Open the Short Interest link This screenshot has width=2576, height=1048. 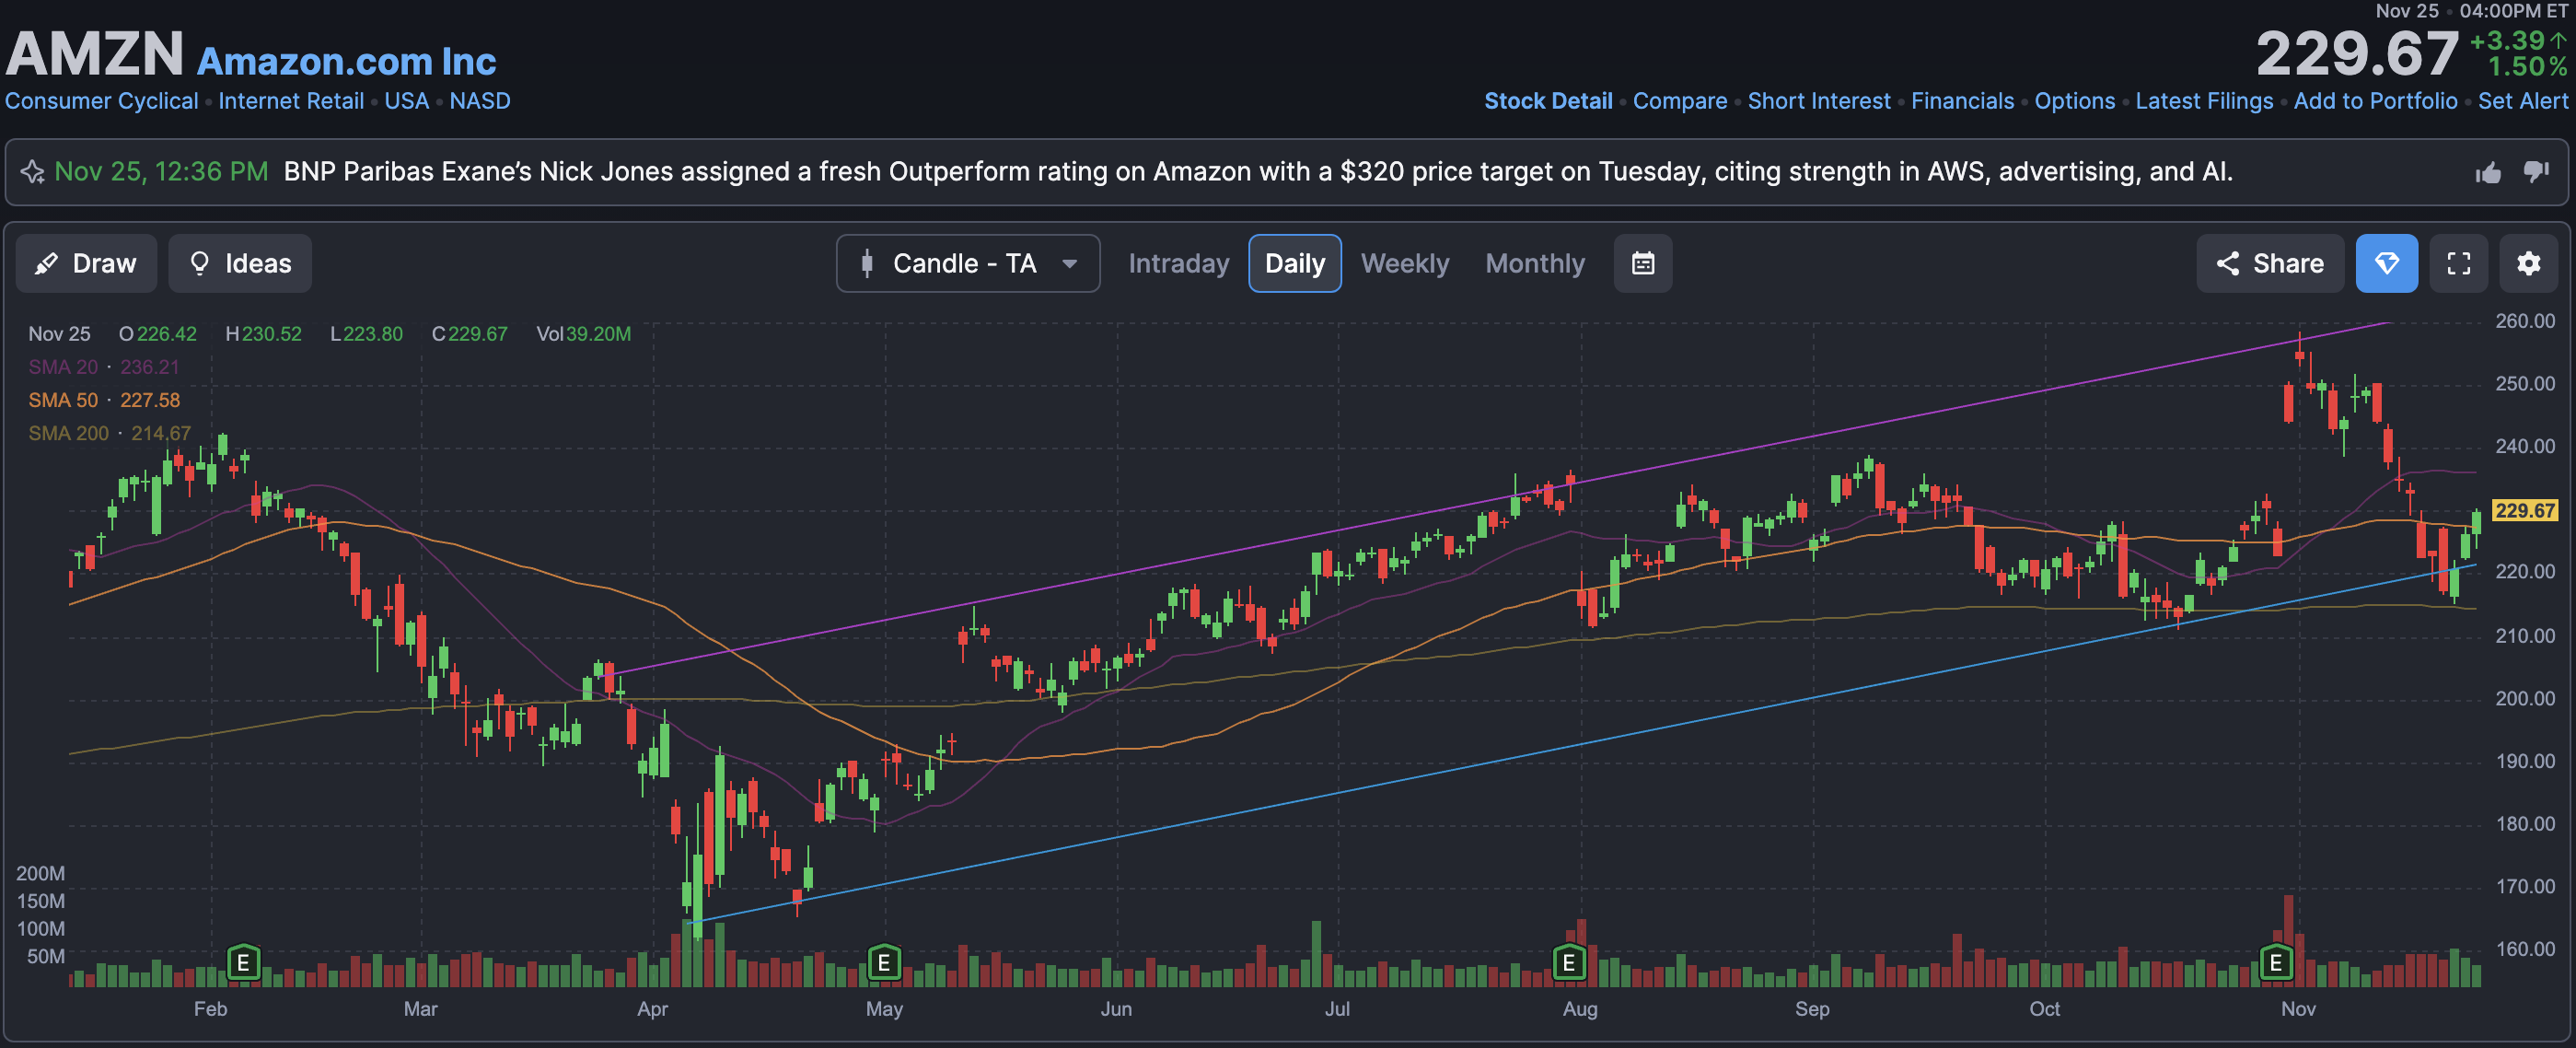coord(1818,101)
